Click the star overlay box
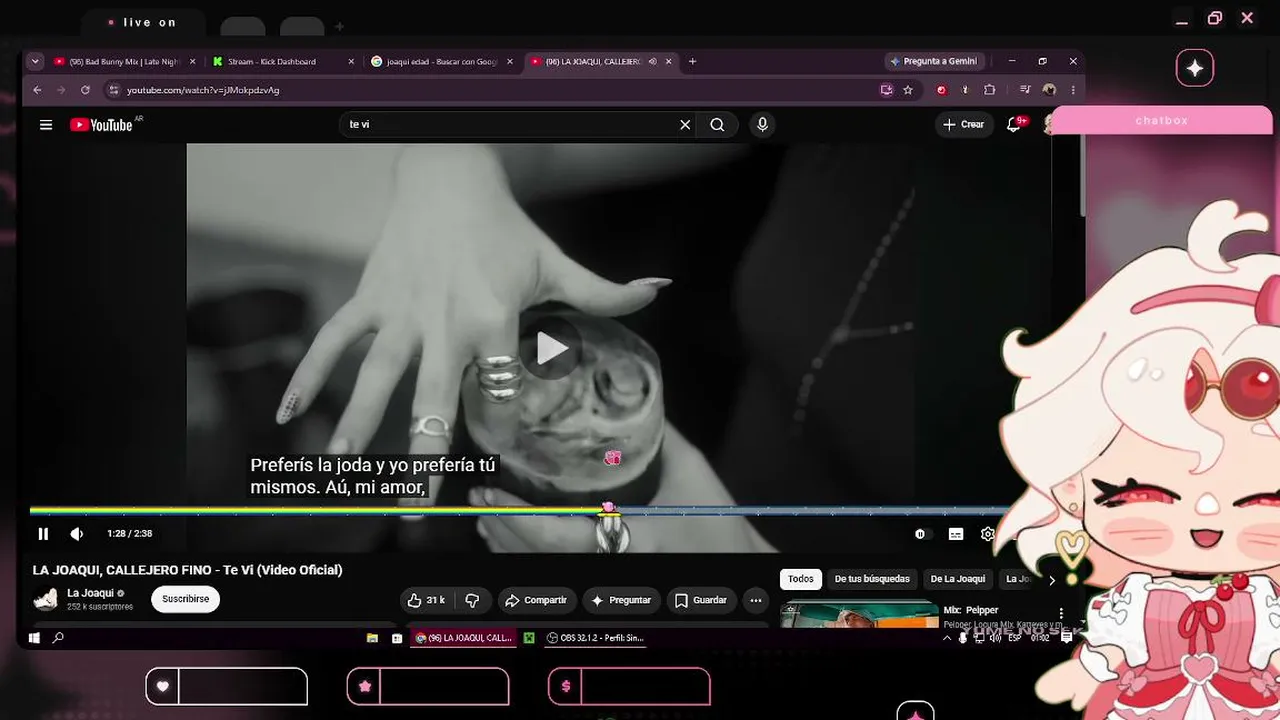Image resolution: width=1280 pixels, height=720 pixels. pyautogui.click(x=428, y=686)
